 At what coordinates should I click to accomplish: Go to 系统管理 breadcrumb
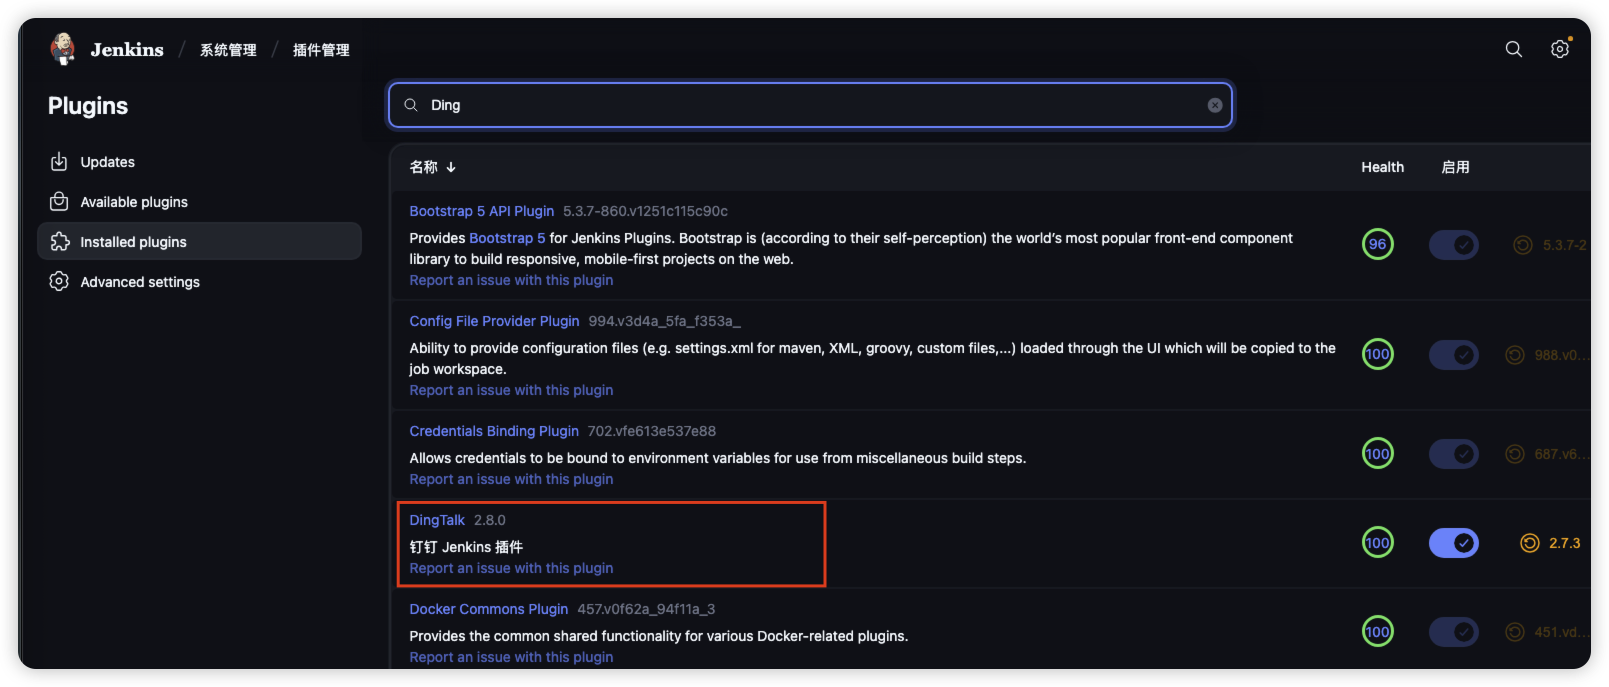point(228,50)
